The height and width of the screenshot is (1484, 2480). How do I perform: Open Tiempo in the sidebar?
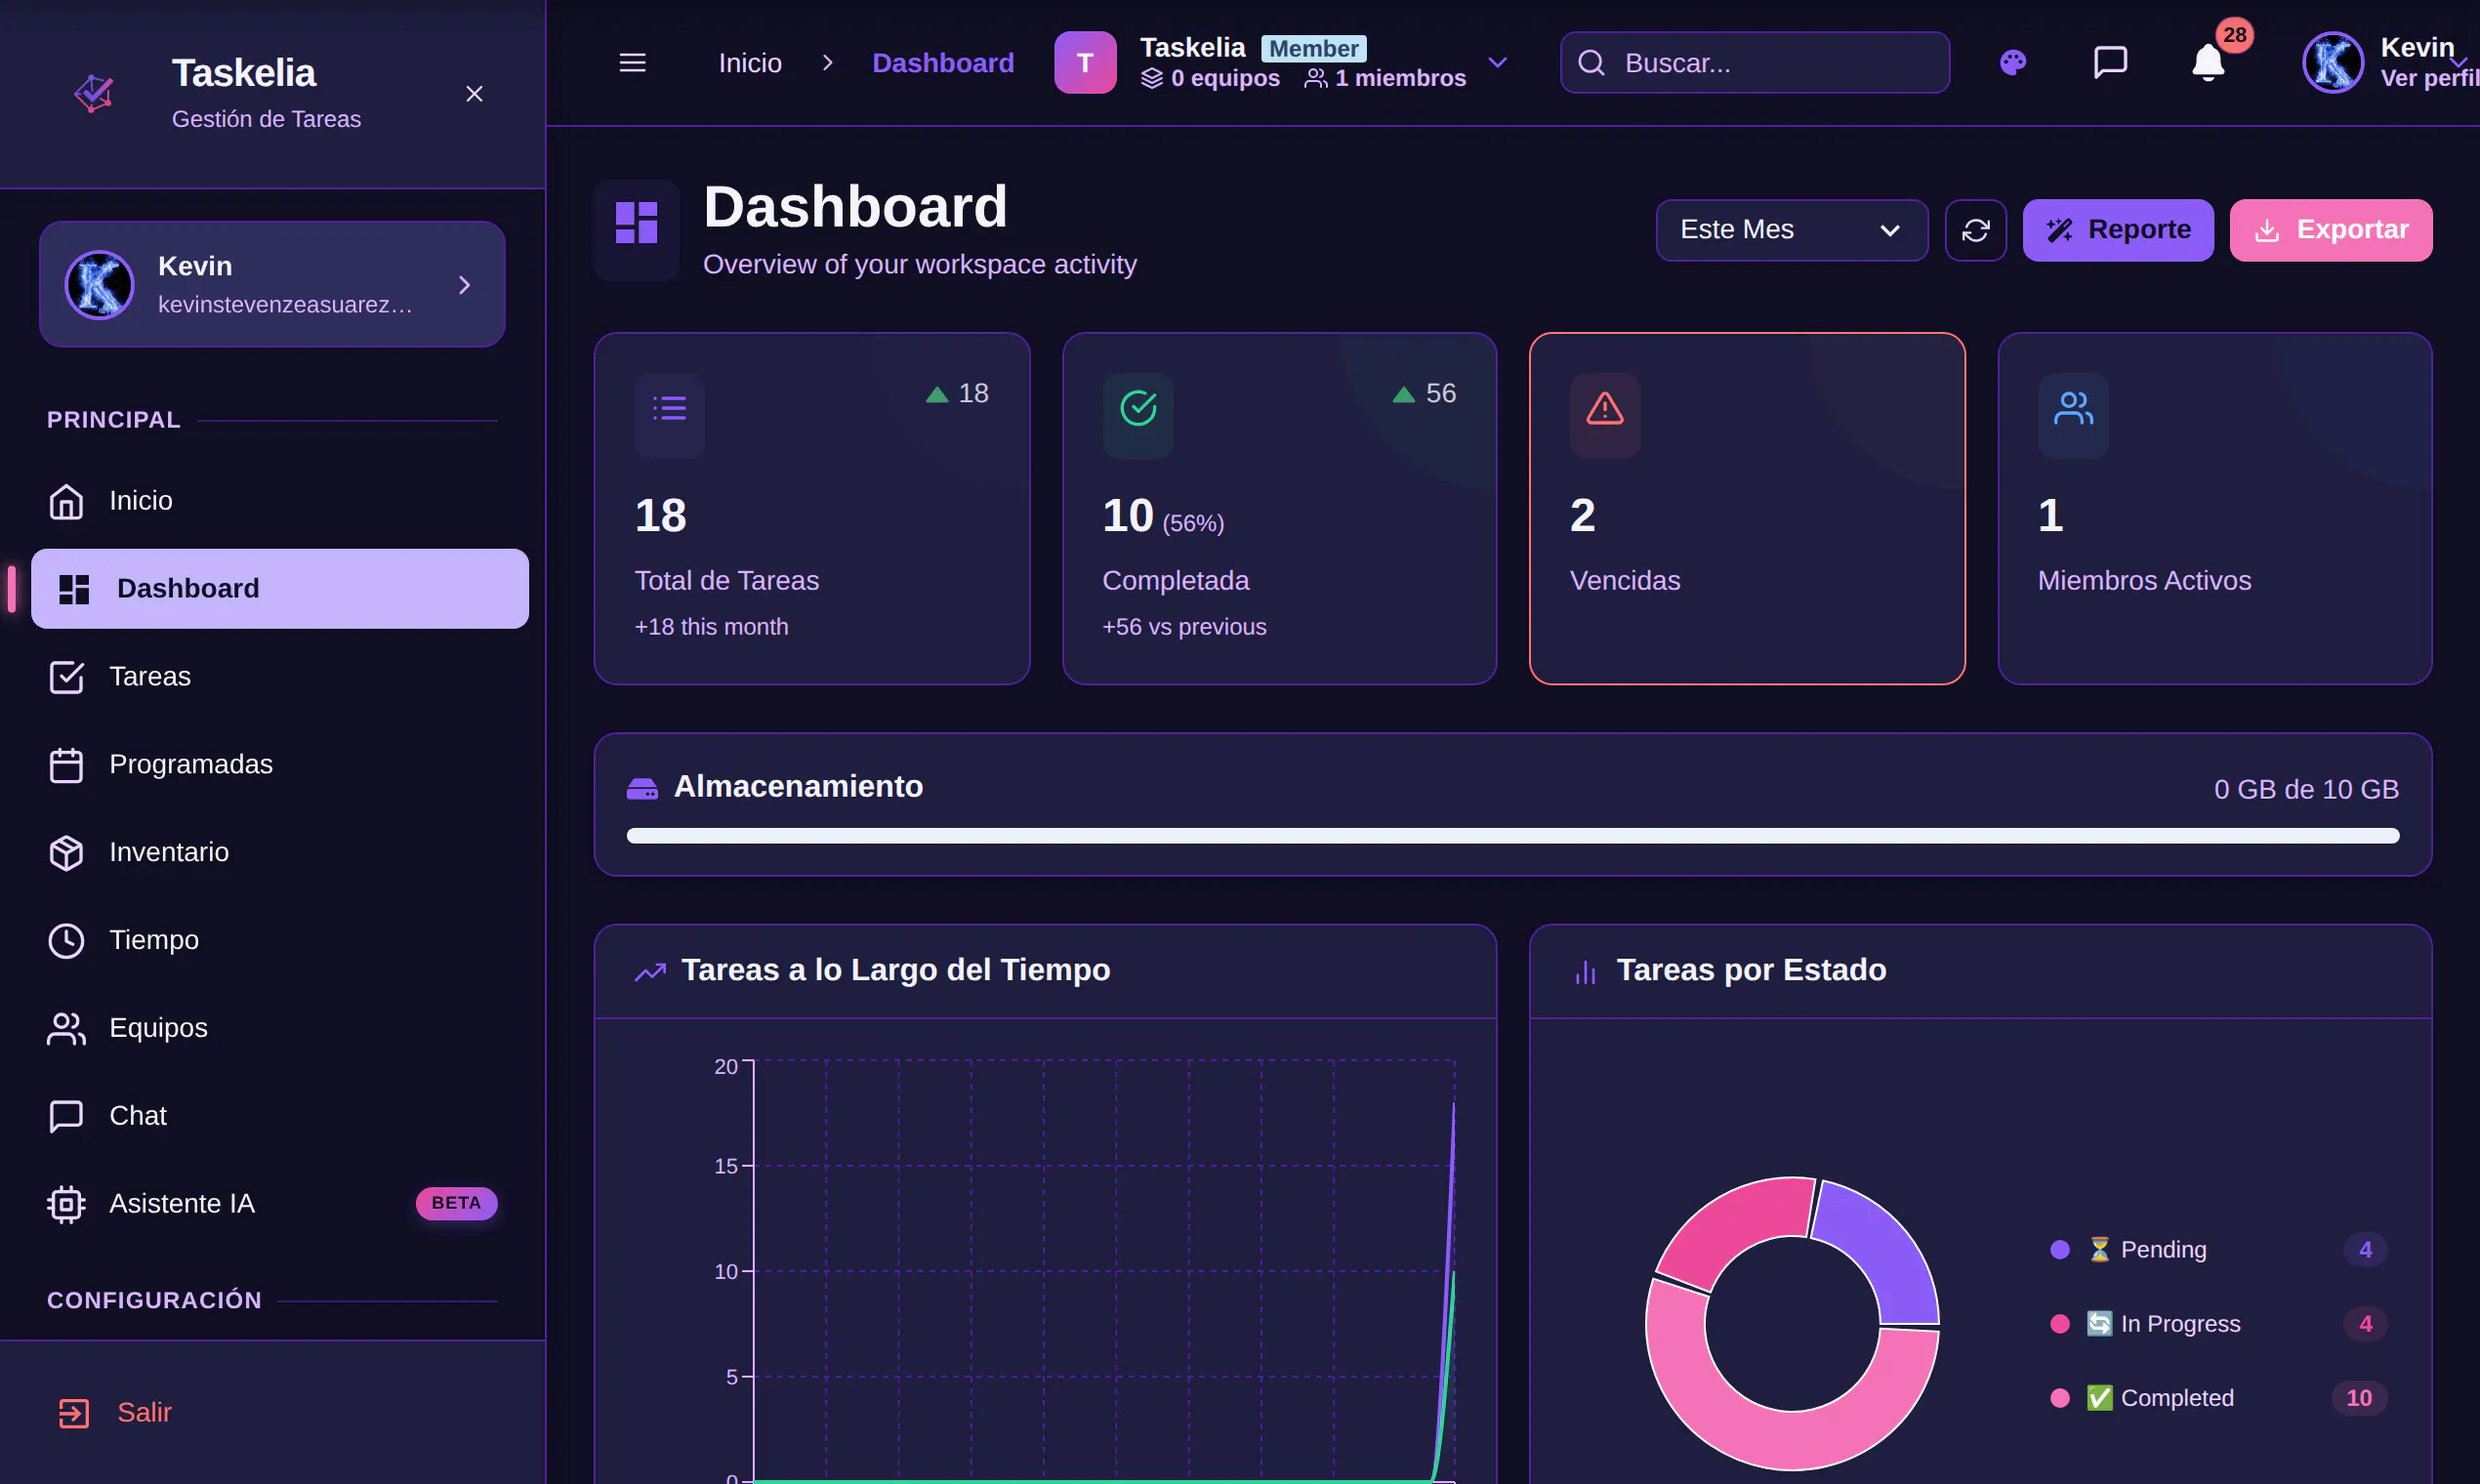click(x=280, y=941)
